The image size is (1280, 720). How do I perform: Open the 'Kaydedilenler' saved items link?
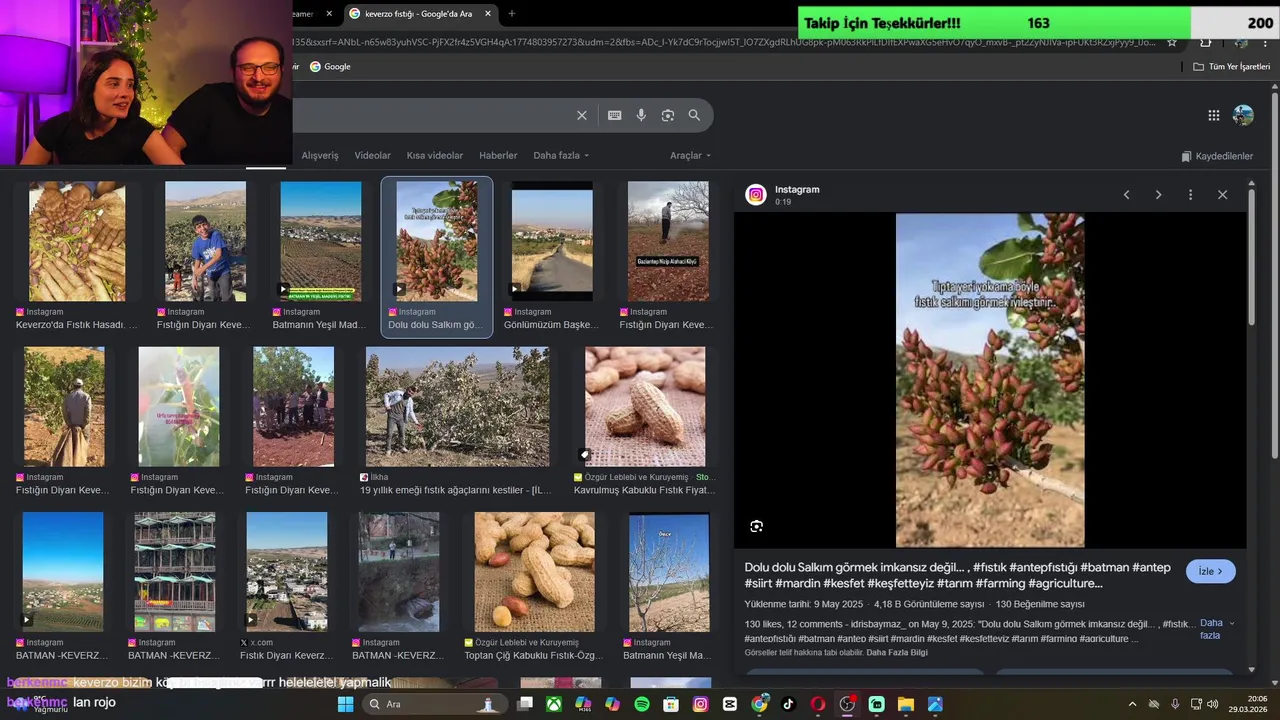(x=1217, y=156)
